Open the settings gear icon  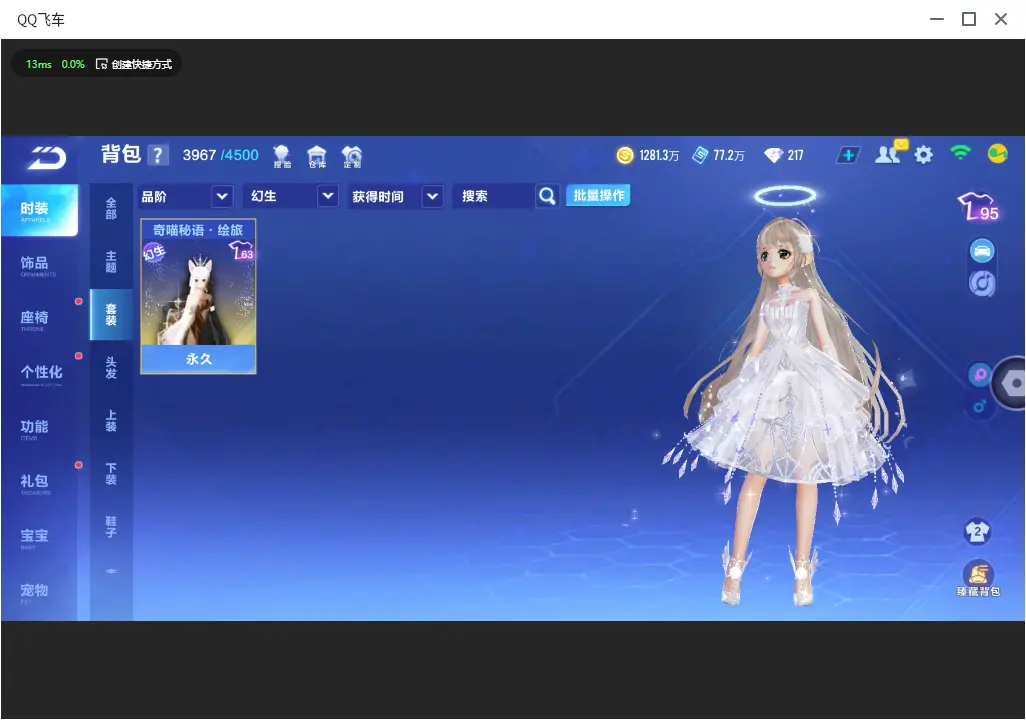coord(923,155)
